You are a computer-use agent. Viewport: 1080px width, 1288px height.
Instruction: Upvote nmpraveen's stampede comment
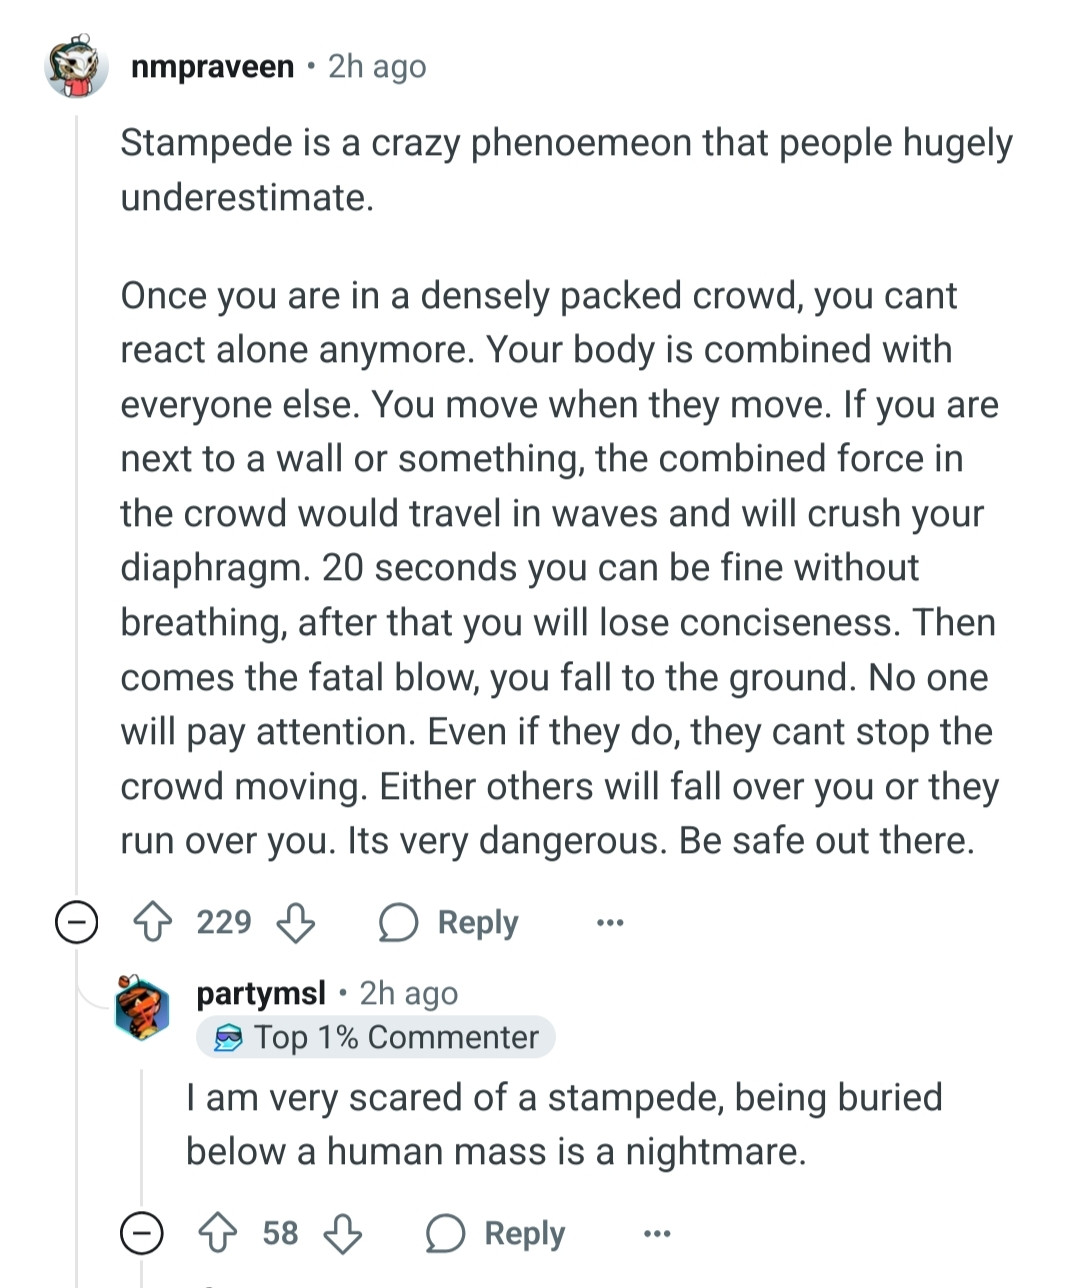153,922
